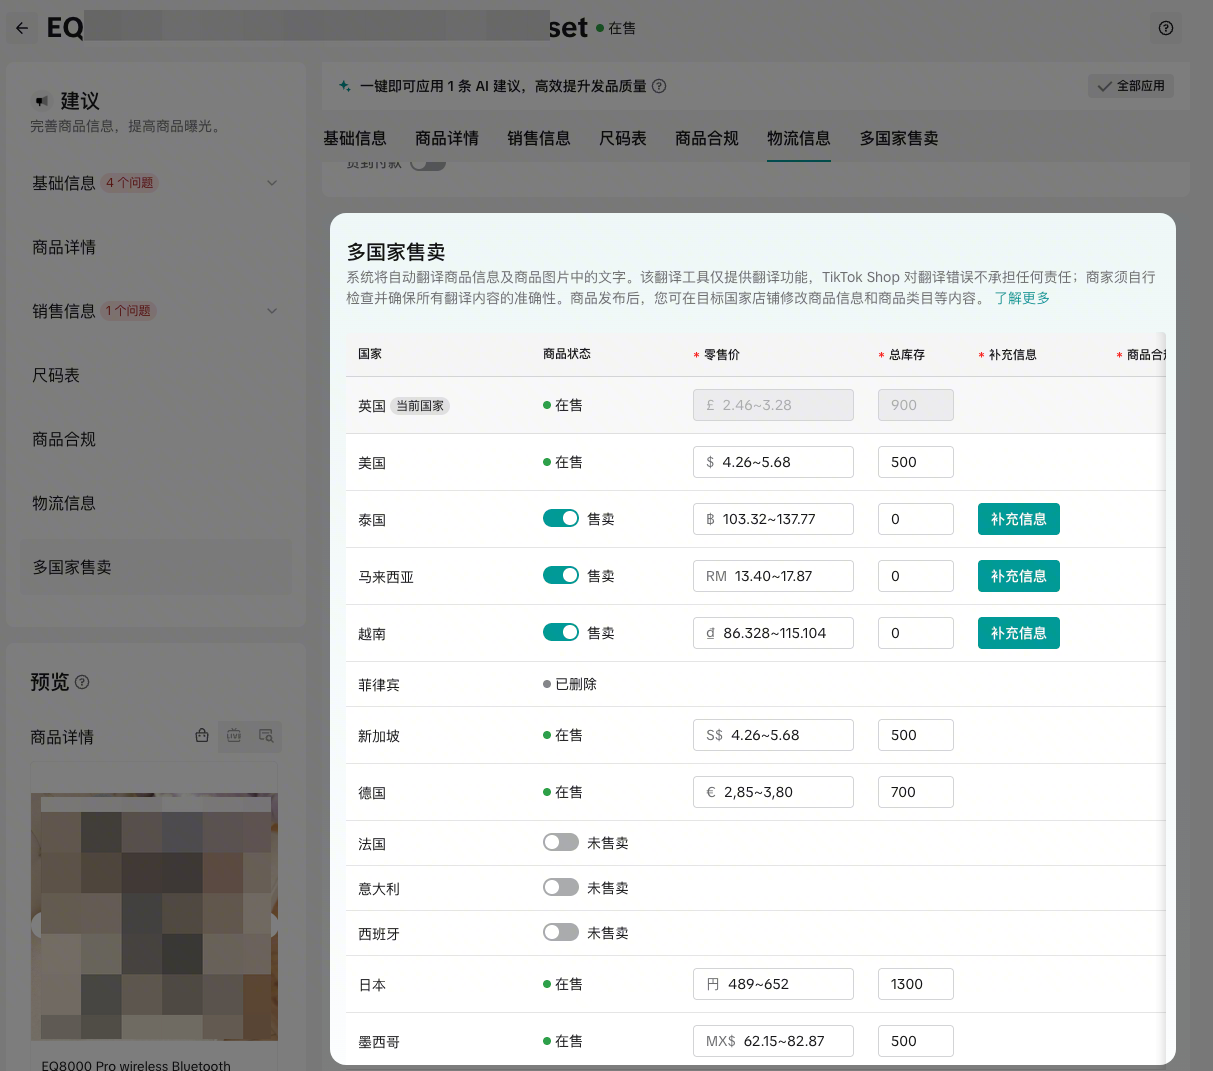Click the 德国 total stock input field

[x=915, y=792]
